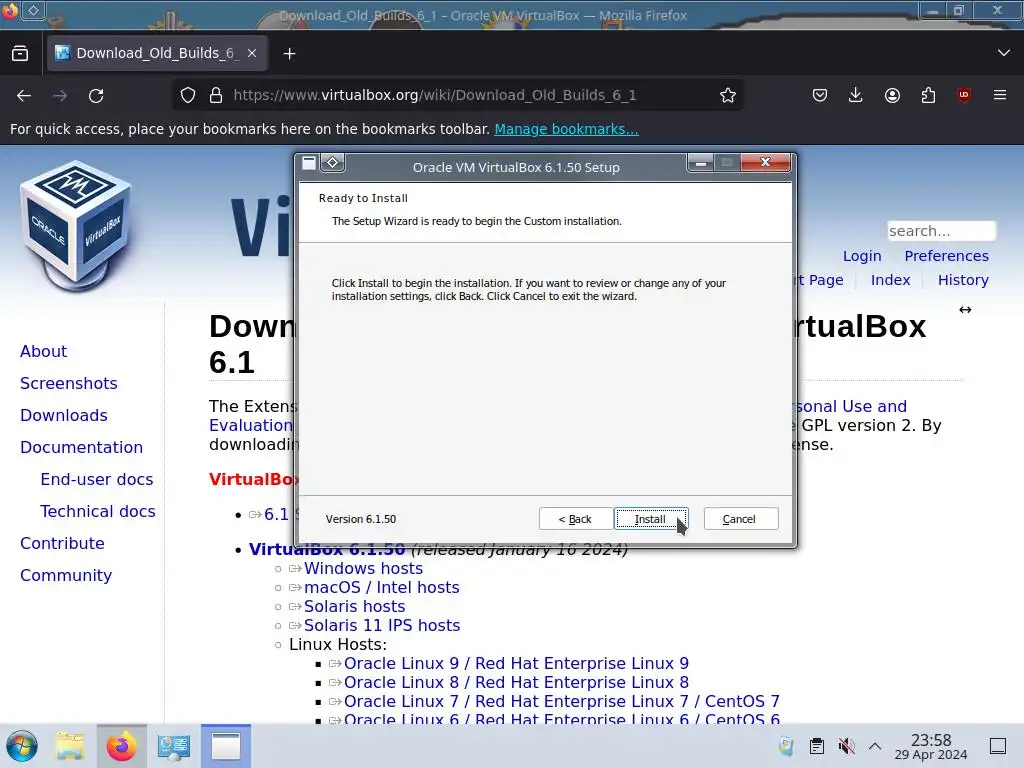Click the VirtualBox cube logo

click(76, 225)
